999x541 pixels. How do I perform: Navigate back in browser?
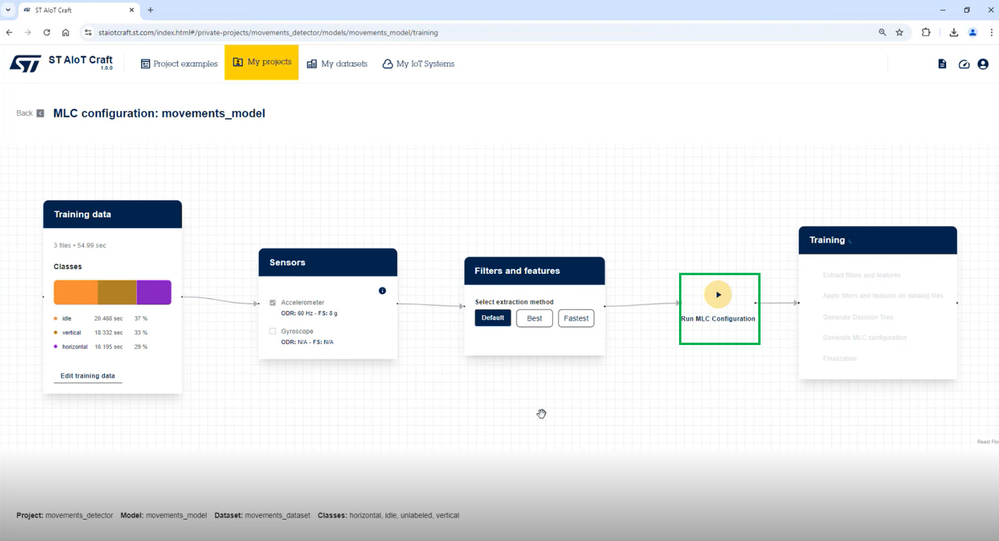click(x=9, y=32)
